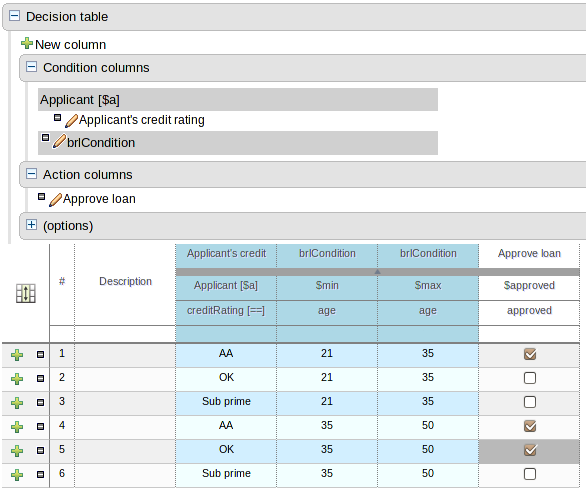Edit brlCondition column pencil icon
This screenshot has height=493, width=586.
pyautogui.click(x=59, y=141)
